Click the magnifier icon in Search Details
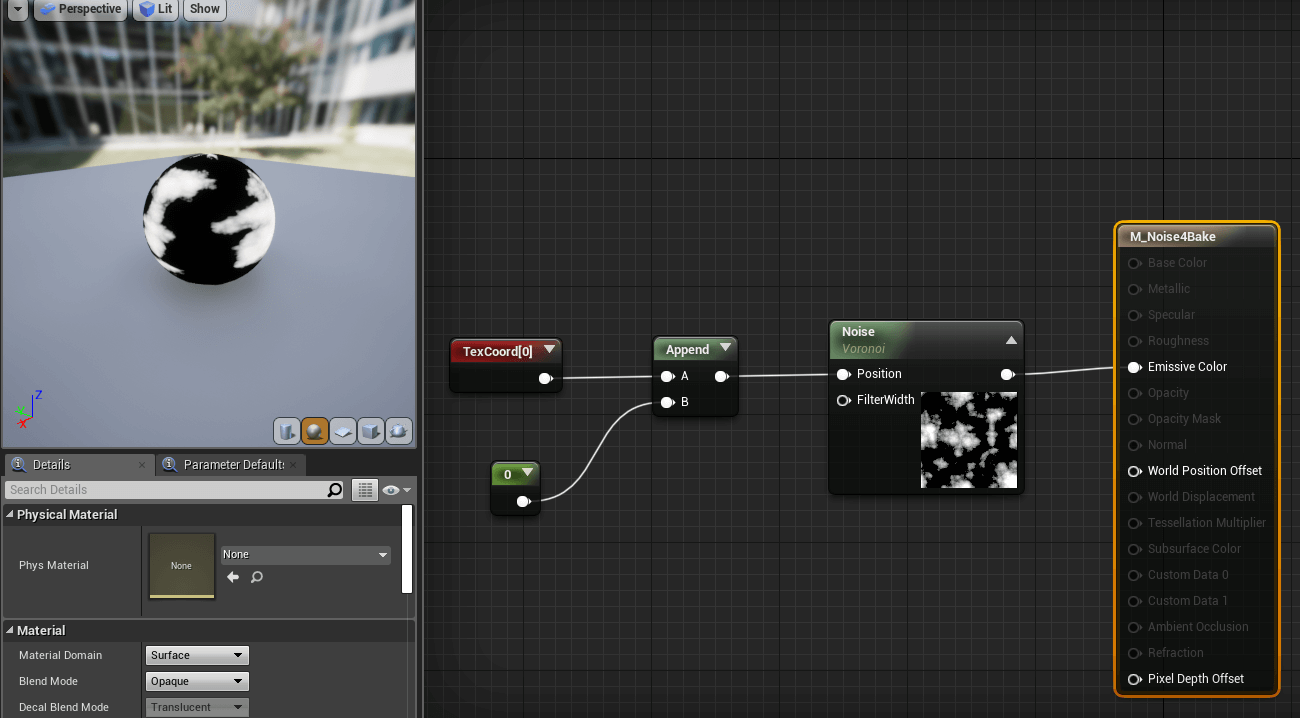Viewport: 1300px width, 718px height. [x=335, y=490]
